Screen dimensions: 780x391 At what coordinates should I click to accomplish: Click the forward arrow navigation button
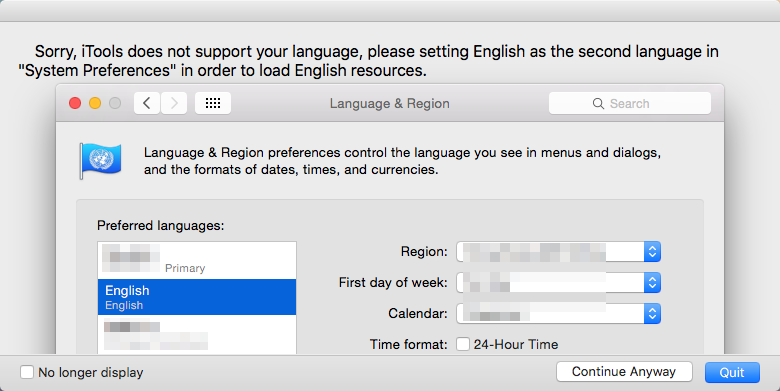pos(174,103)
